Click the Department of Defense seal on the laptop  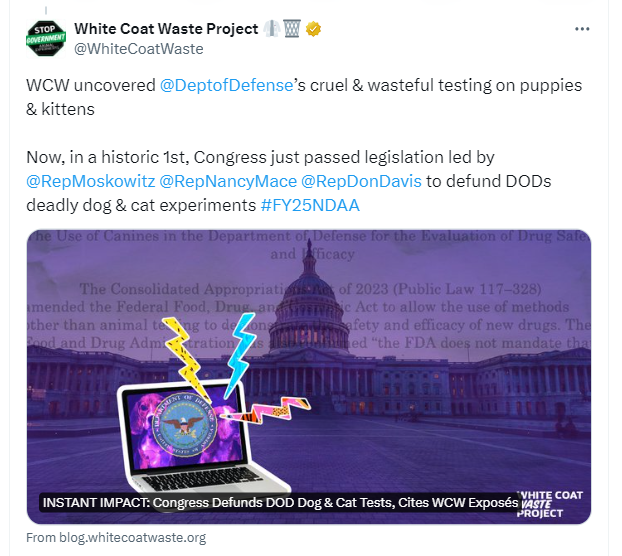[185, 425]
